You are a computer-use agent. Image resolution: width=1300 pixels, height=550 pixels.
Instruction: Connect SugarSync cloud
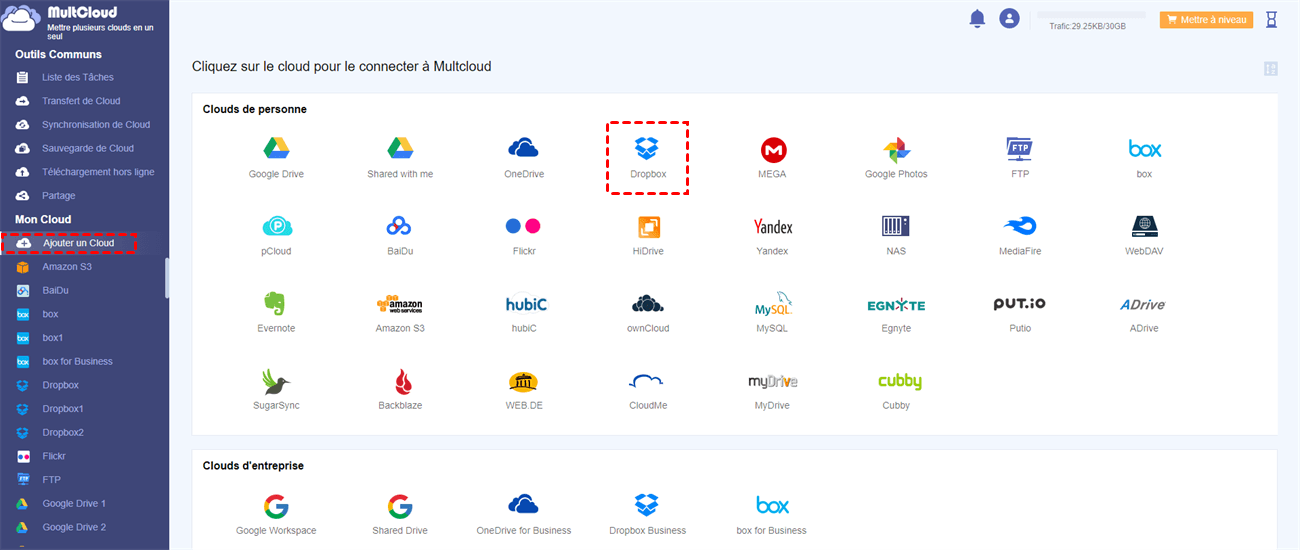tap(276, 389)
